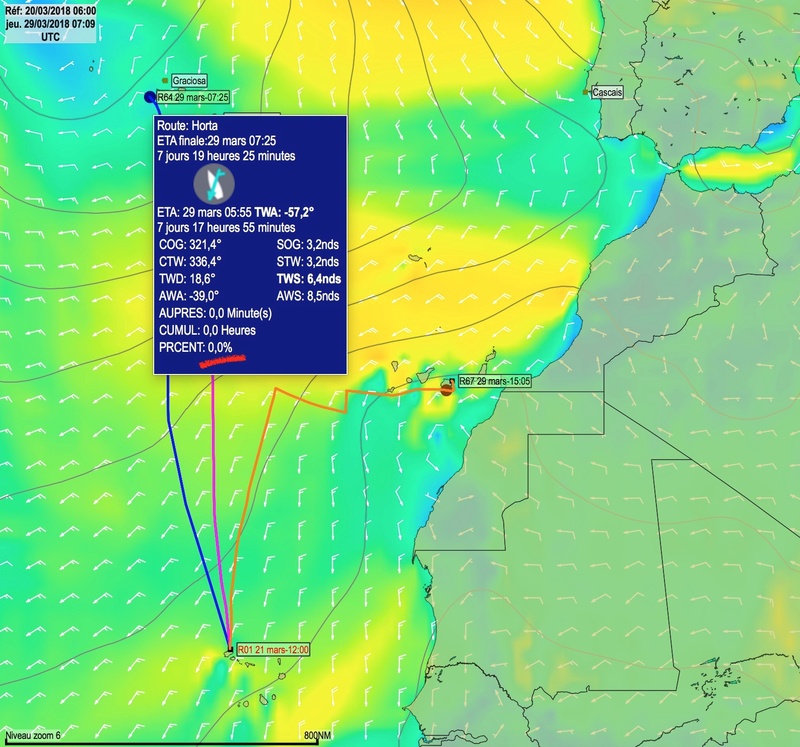800x747 pixels.
Task: Click the COG: 321,4° value
Action: [x=190, y=244]
